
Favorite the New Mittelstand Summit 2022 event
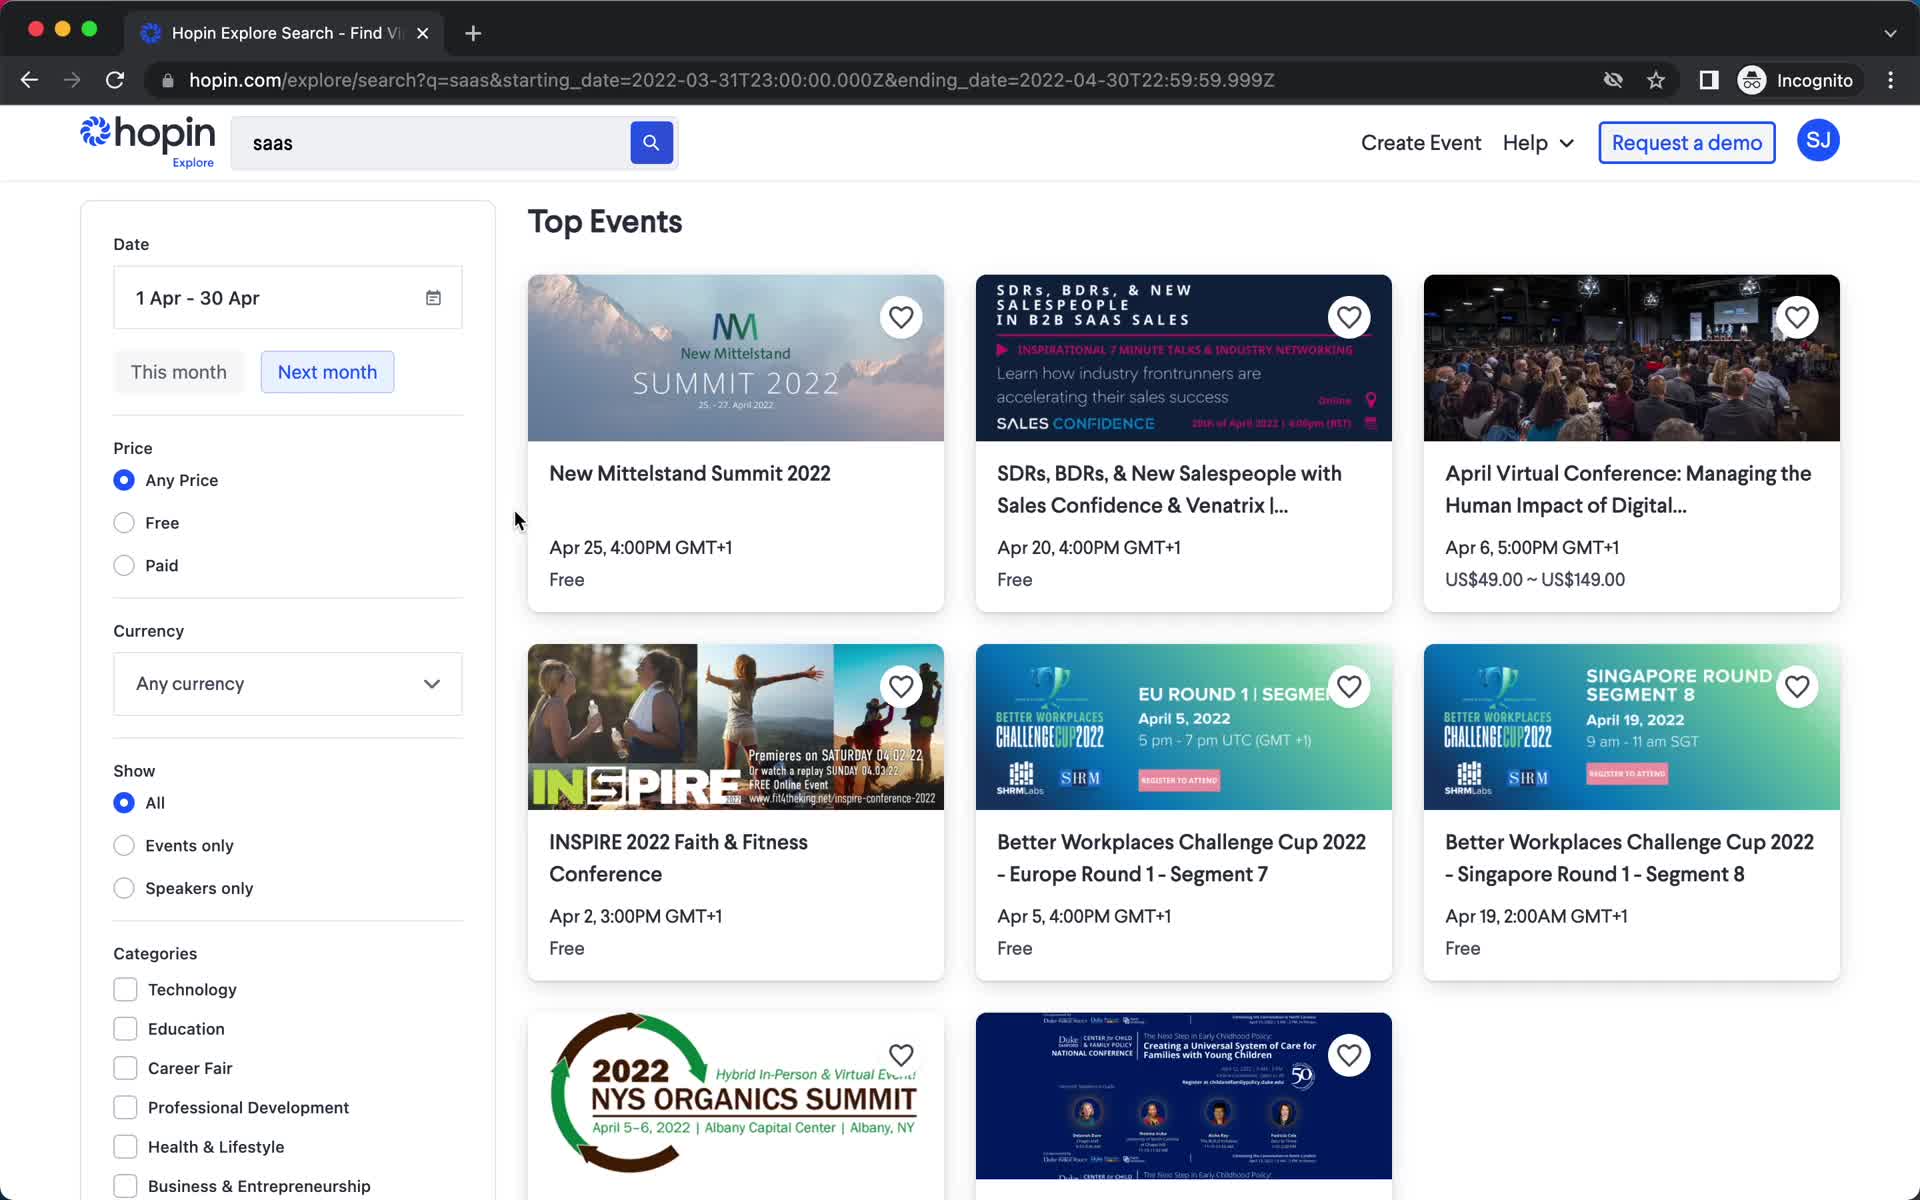(901, 318)
